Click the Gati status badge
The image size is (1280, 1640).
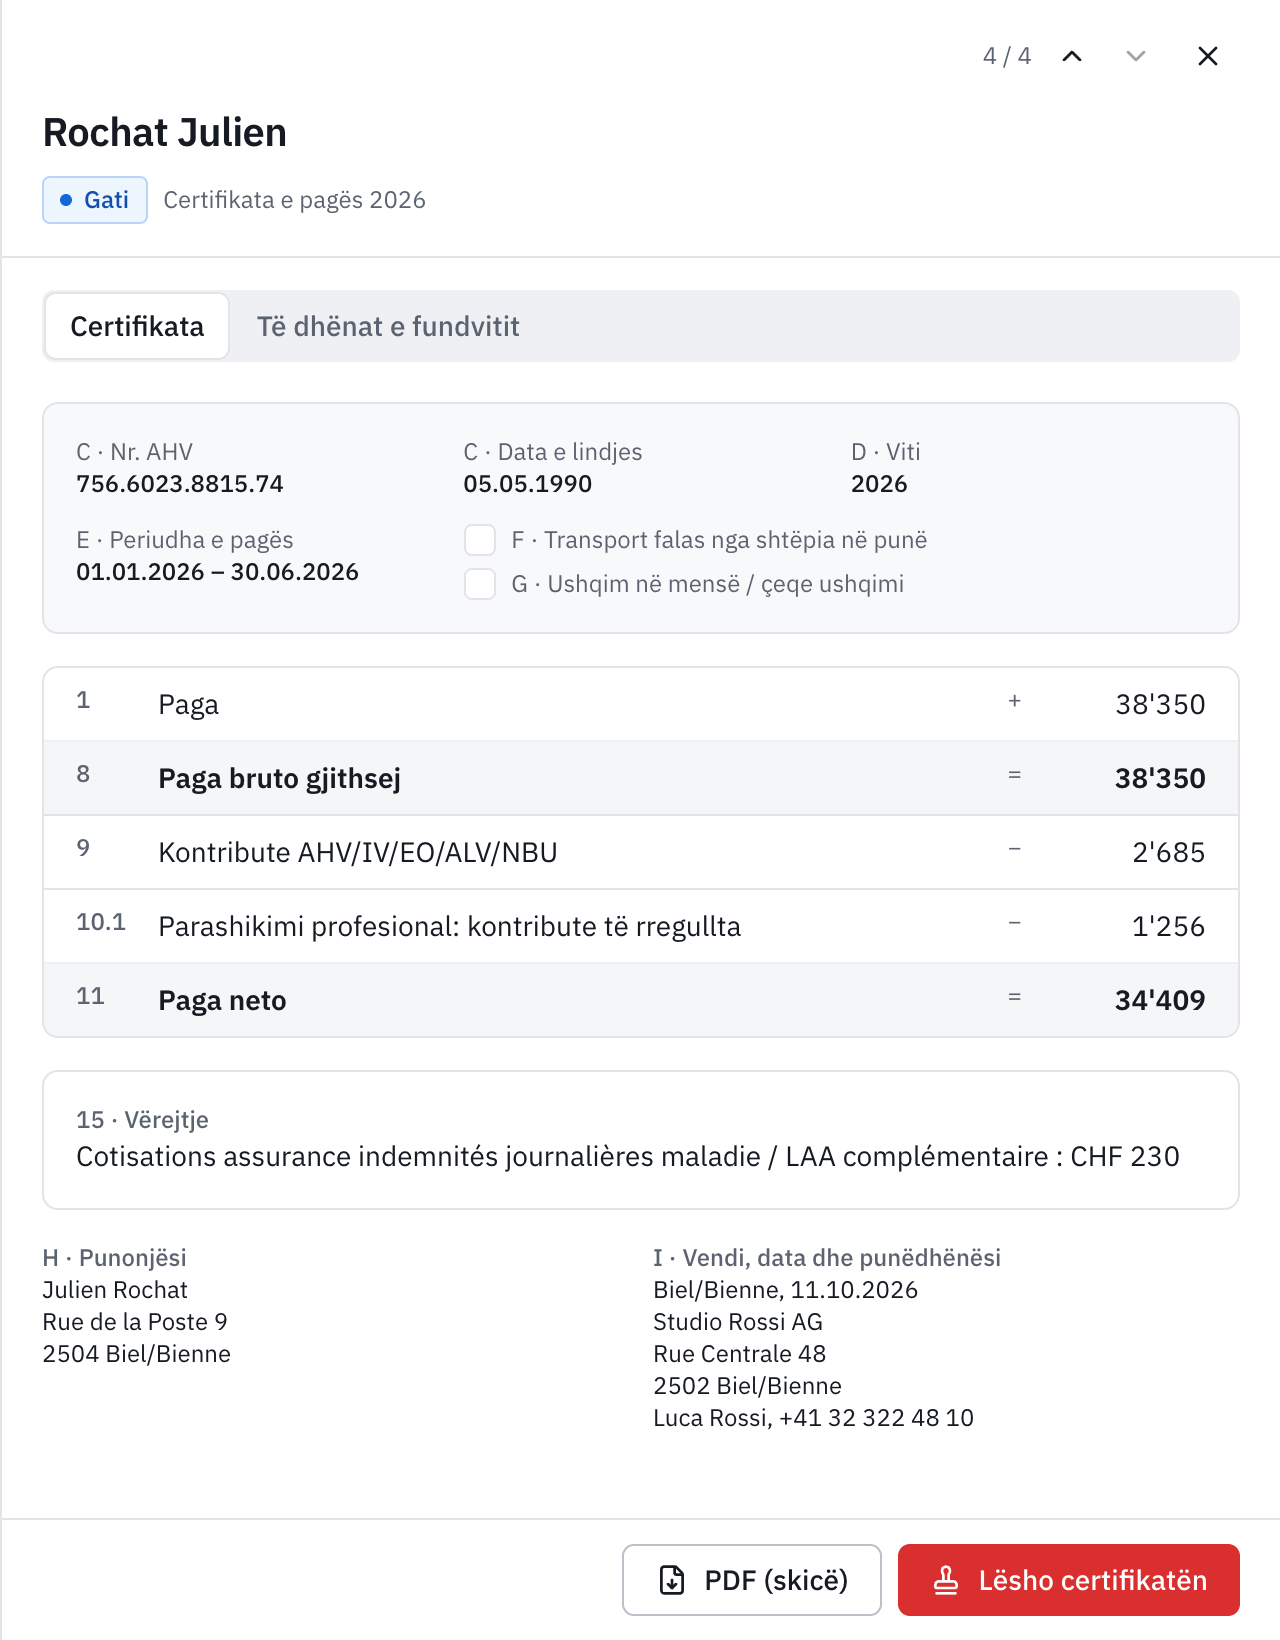click(95, 200)
